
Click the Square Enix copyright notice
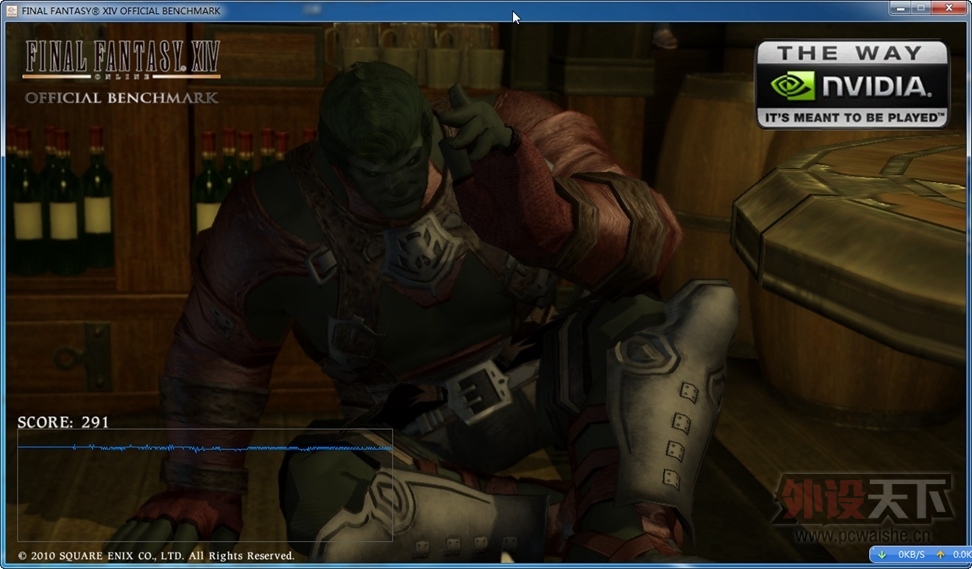pos(156,555)
